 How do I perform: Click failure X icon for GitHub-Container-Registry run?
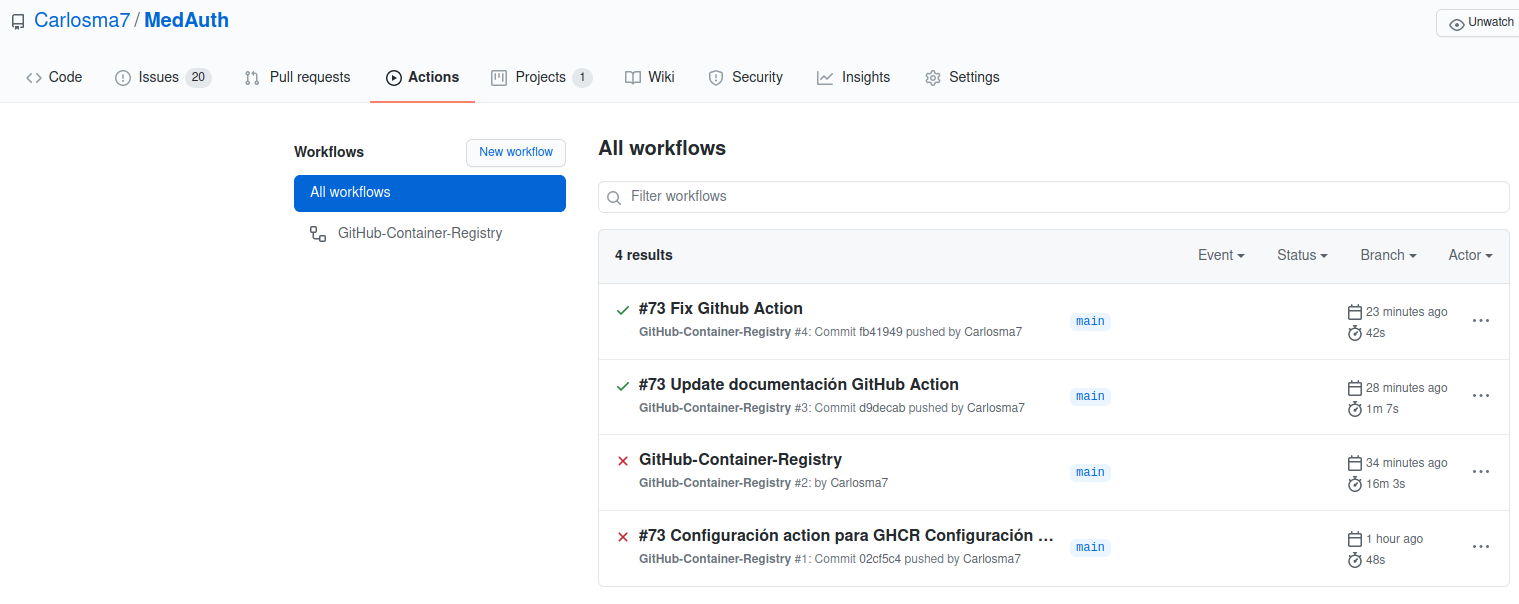tap(623, 461)
